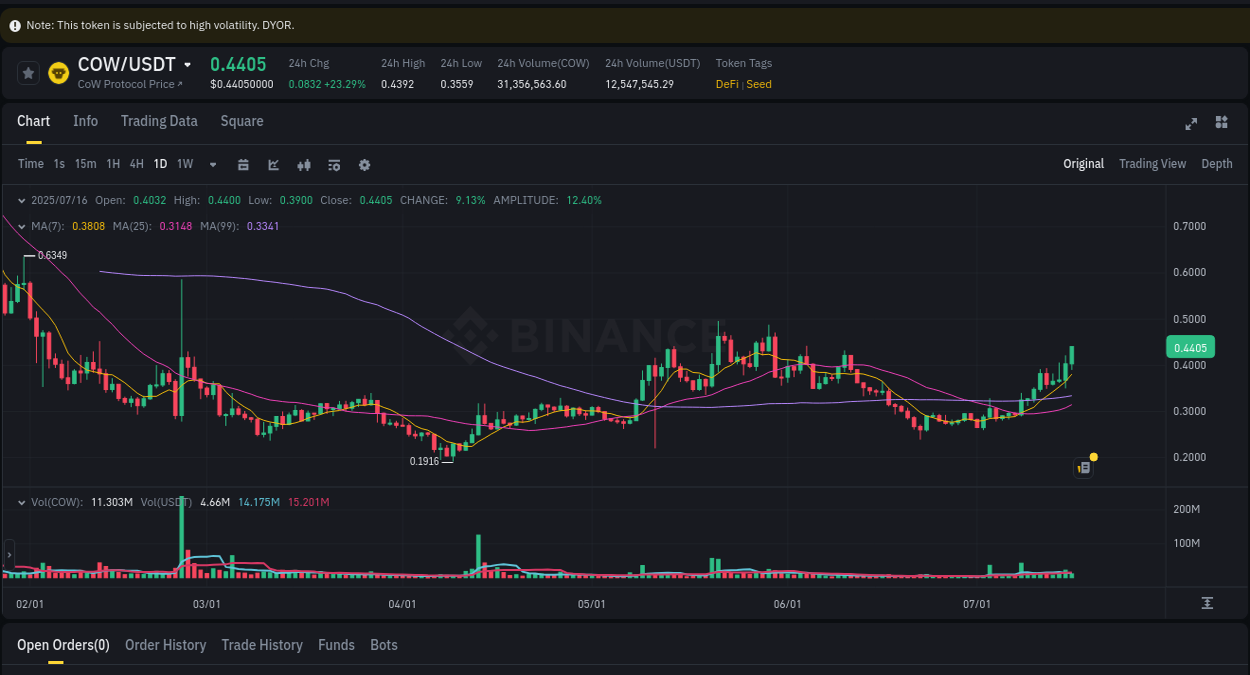1250x675 pixels.
Task: Open the trade markers candle-pair icon
Action: point(303,164)
